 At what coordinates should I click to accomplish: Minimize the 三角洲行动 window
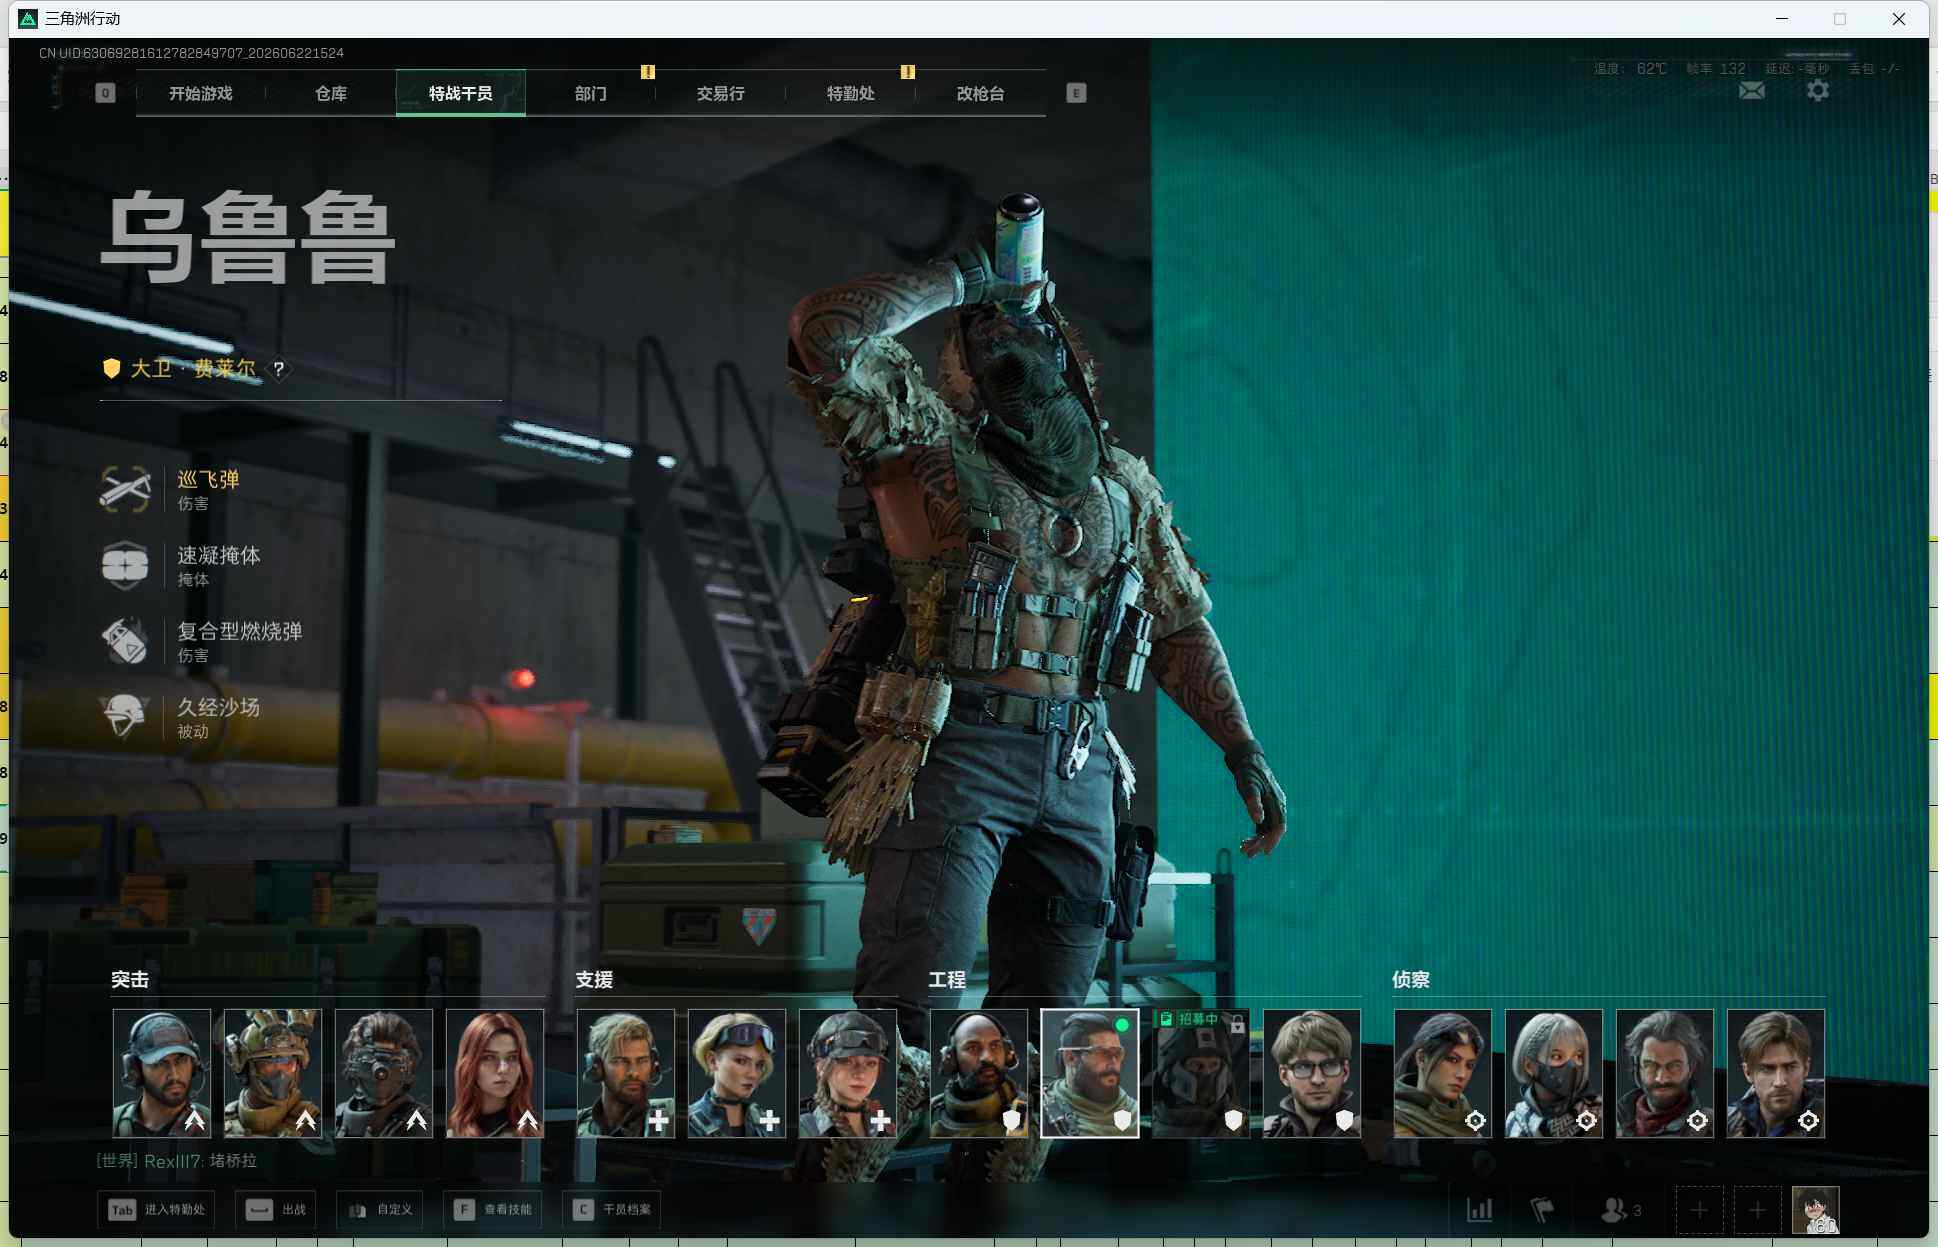pos(1782,19)
